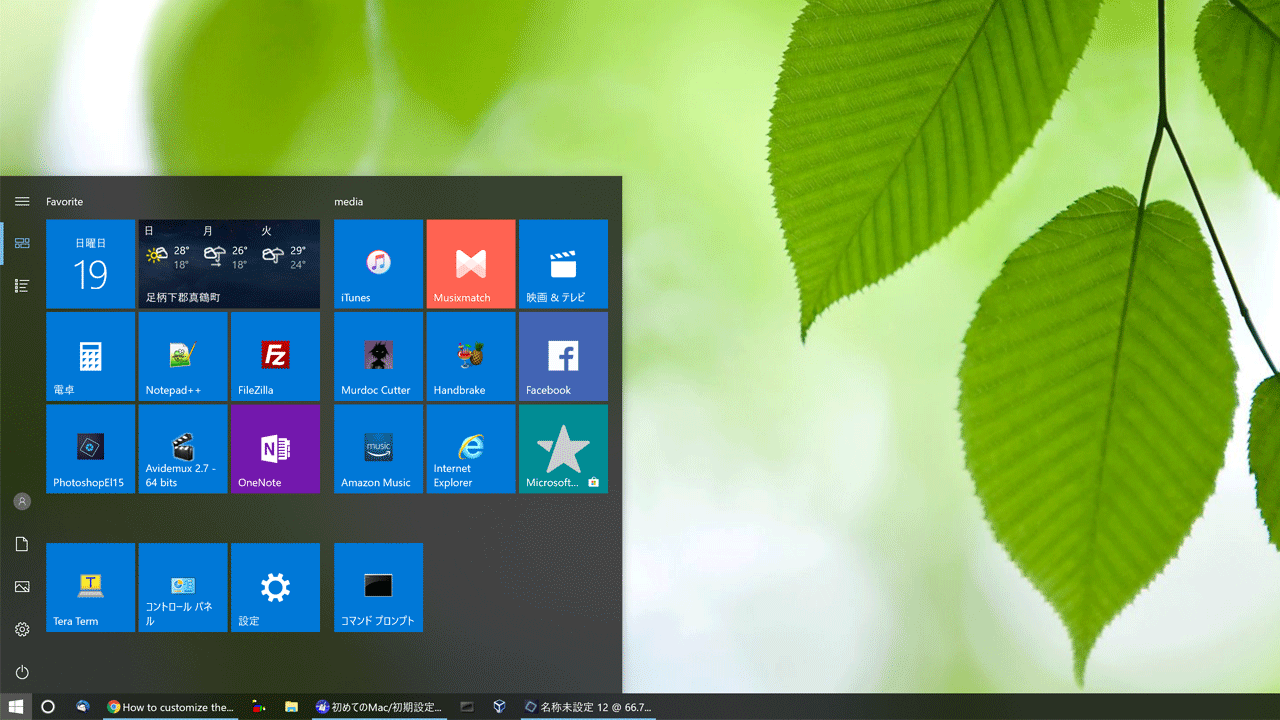This screenshot has width=1280, height=720.
Task: Switch to the 初めてのMac/初期設定 taskbar window
Action: 378,707
